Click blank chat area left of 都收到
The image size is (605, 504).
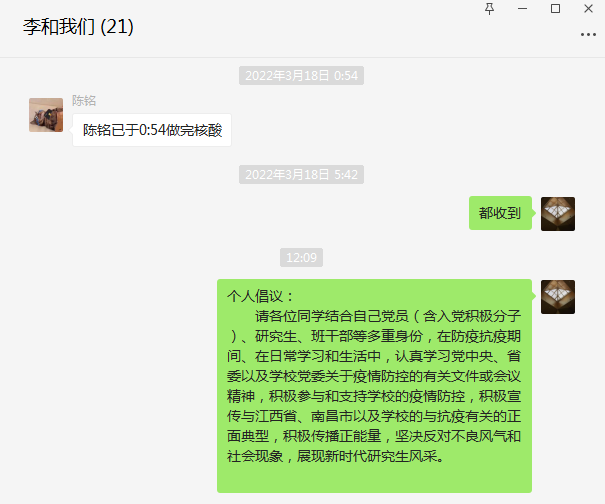point(232,213)
